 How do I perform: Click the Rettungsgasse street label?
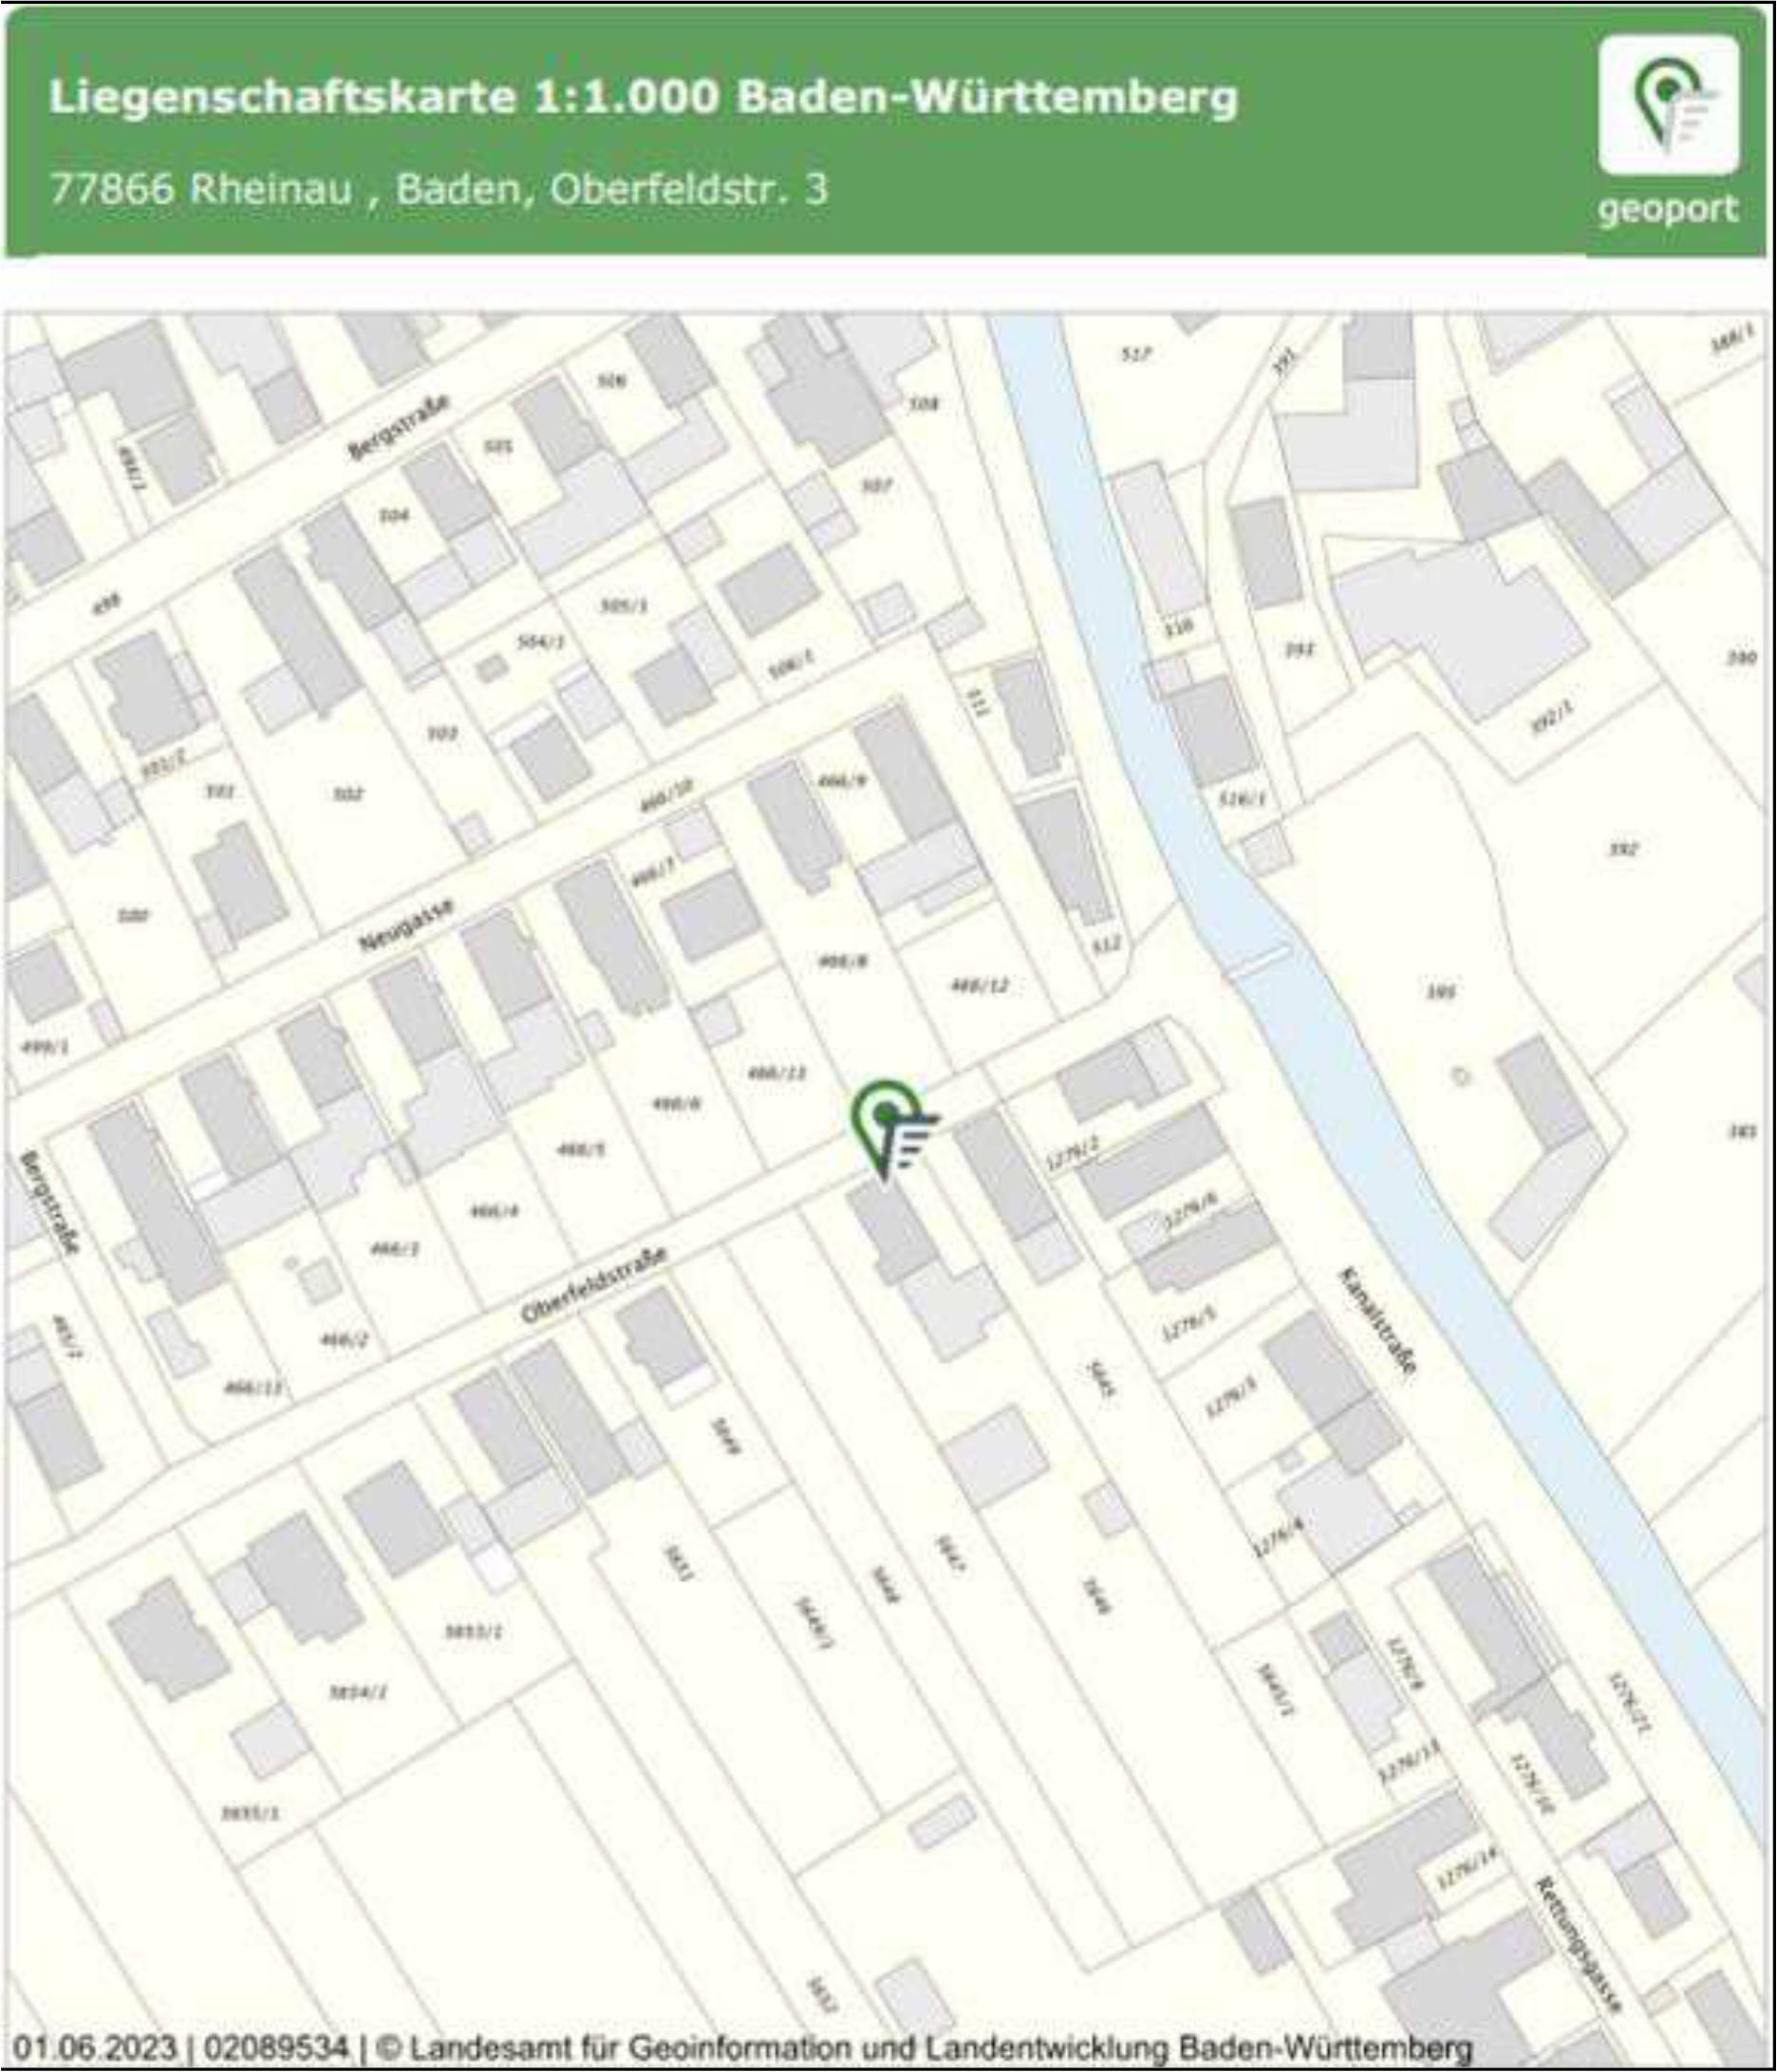click(x=1577, y=1945)
